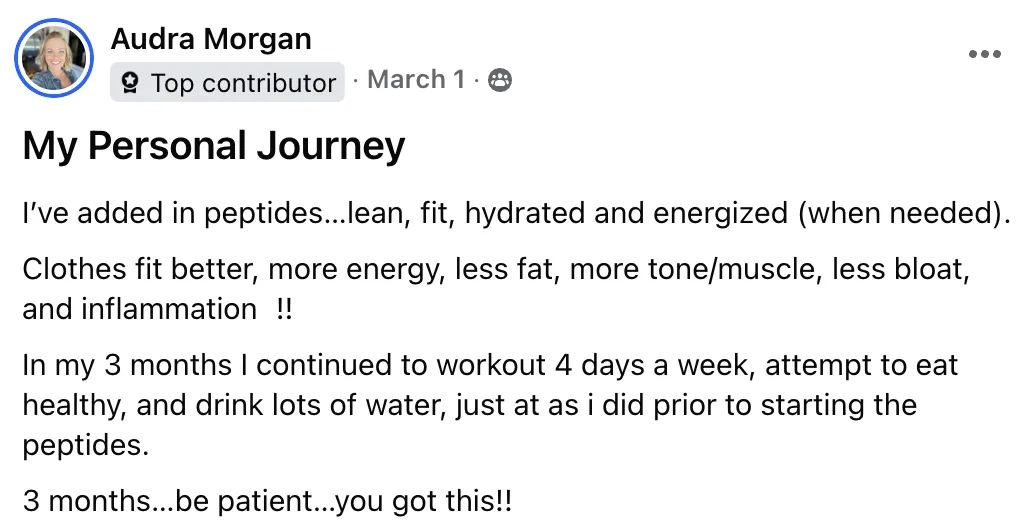
Task: Click the standalone "peptides." line
Action: 86,446
